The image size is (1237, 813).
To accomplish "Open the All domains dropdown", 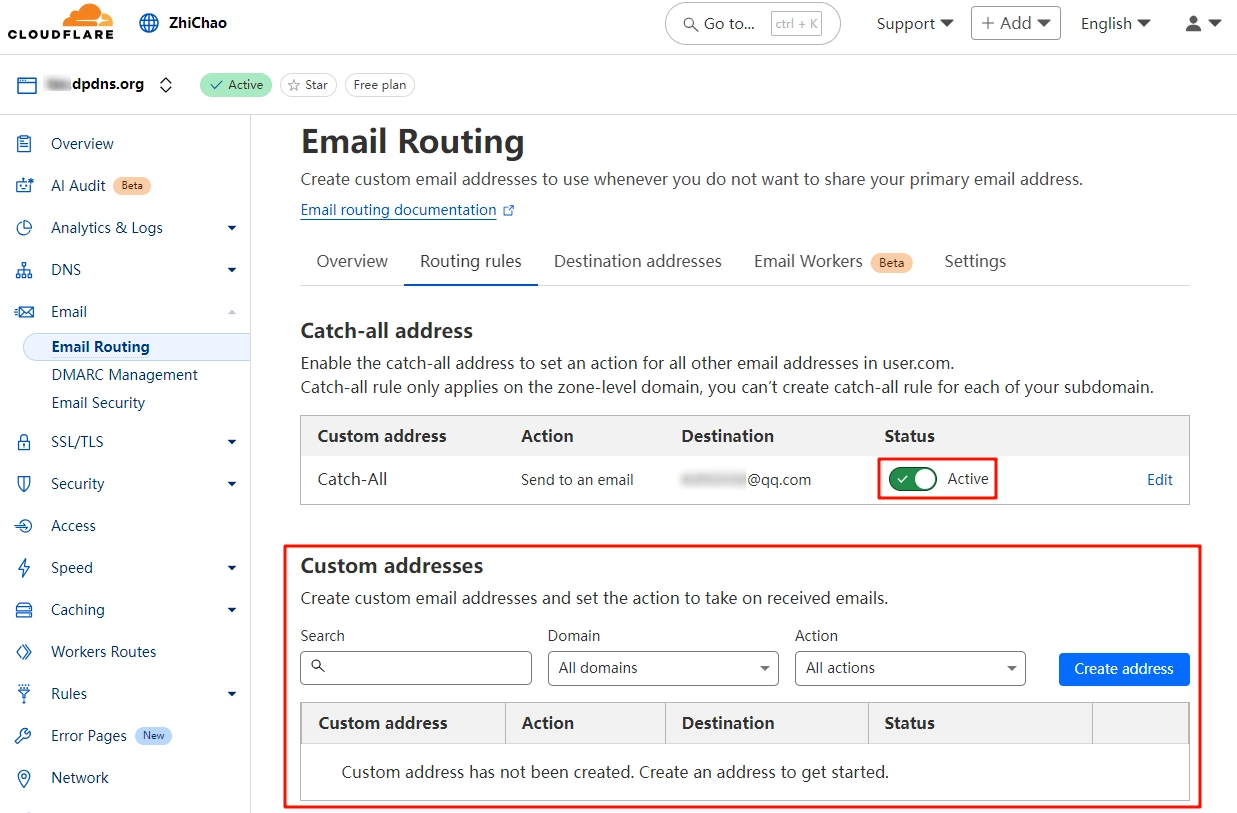I will [662, 668].
